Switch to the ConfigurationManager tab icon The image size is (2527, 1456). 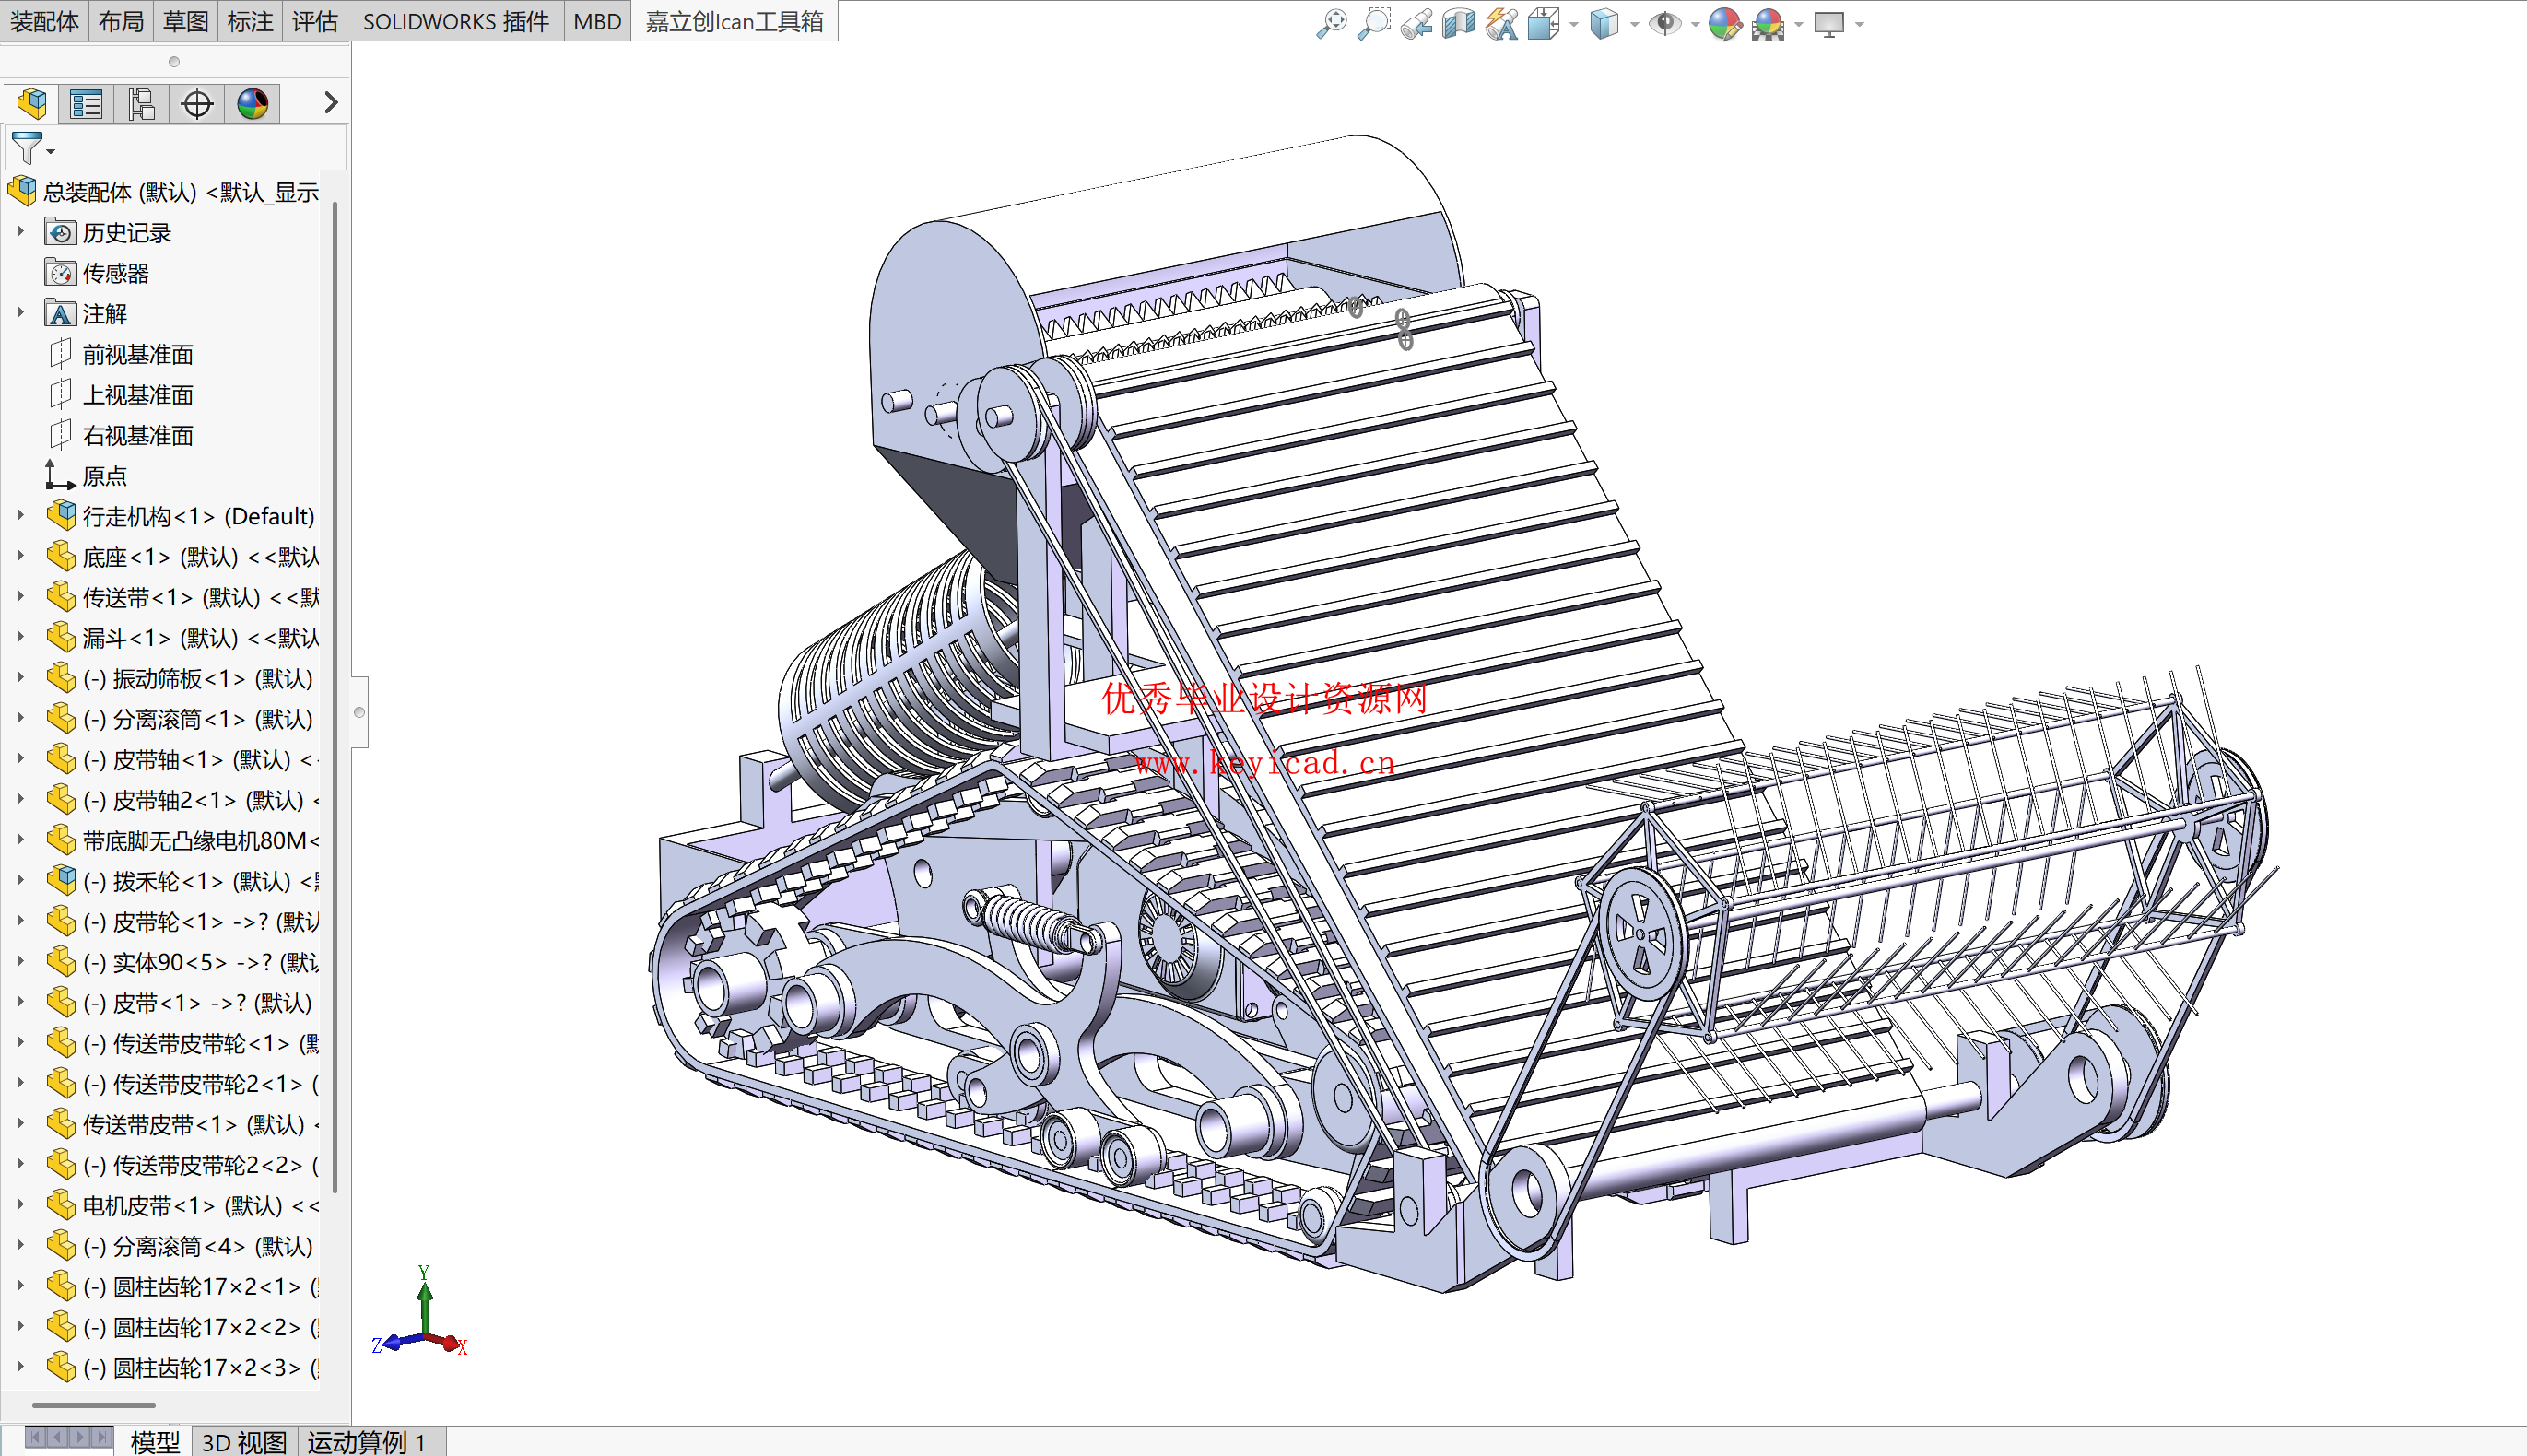click(141, 103)
